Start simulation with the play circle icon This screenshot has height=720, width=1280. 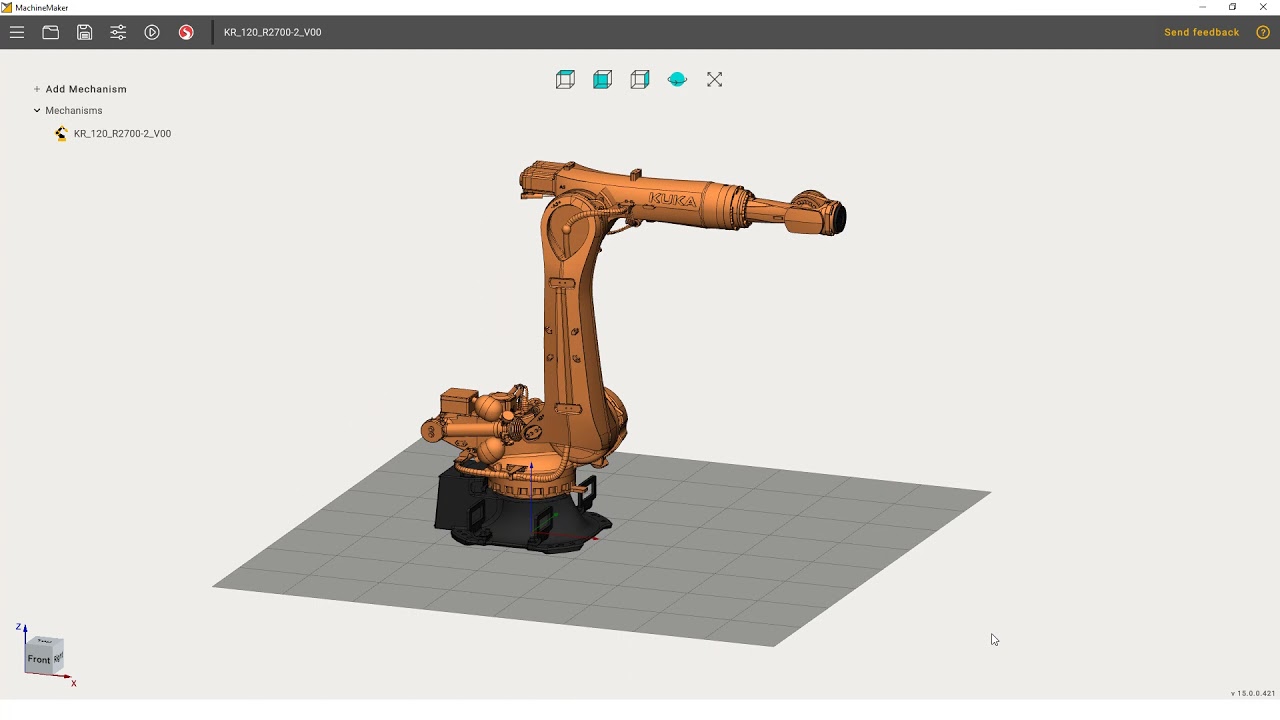pyautogui.click(x=152, y=32)
